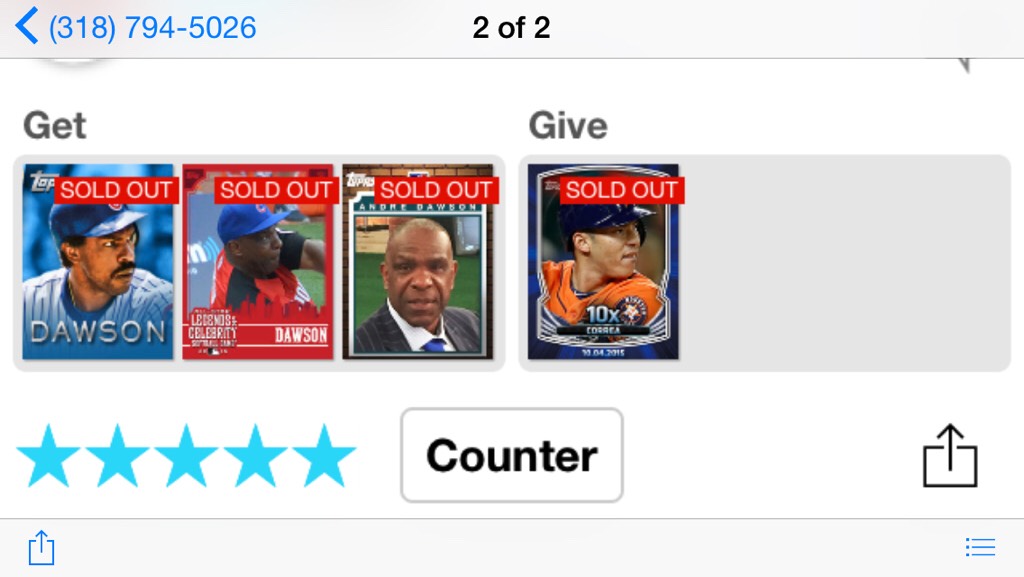
Task: Select the fourth blue rating star
Action: (255, 456)
